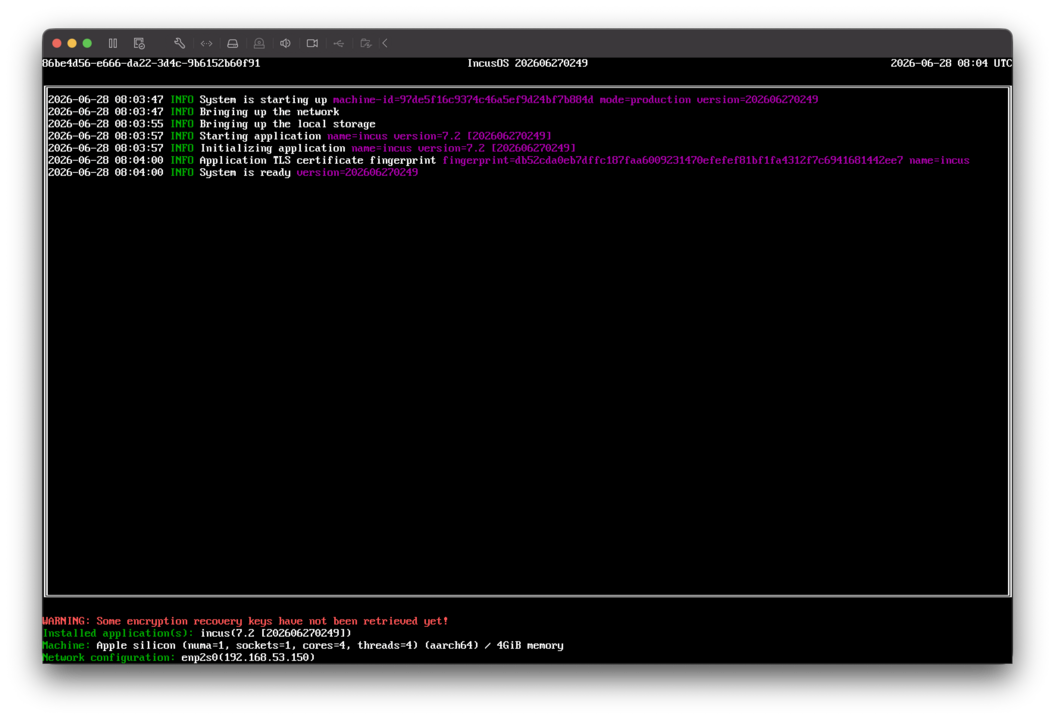Click the 'Installed application(s):' label

(x=118, y=633)
